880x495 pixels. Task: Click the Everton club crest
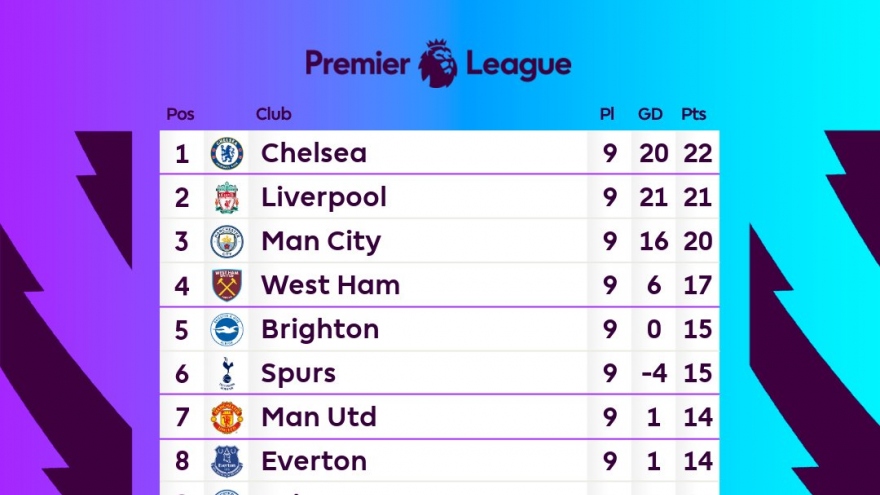pos(227,462)
